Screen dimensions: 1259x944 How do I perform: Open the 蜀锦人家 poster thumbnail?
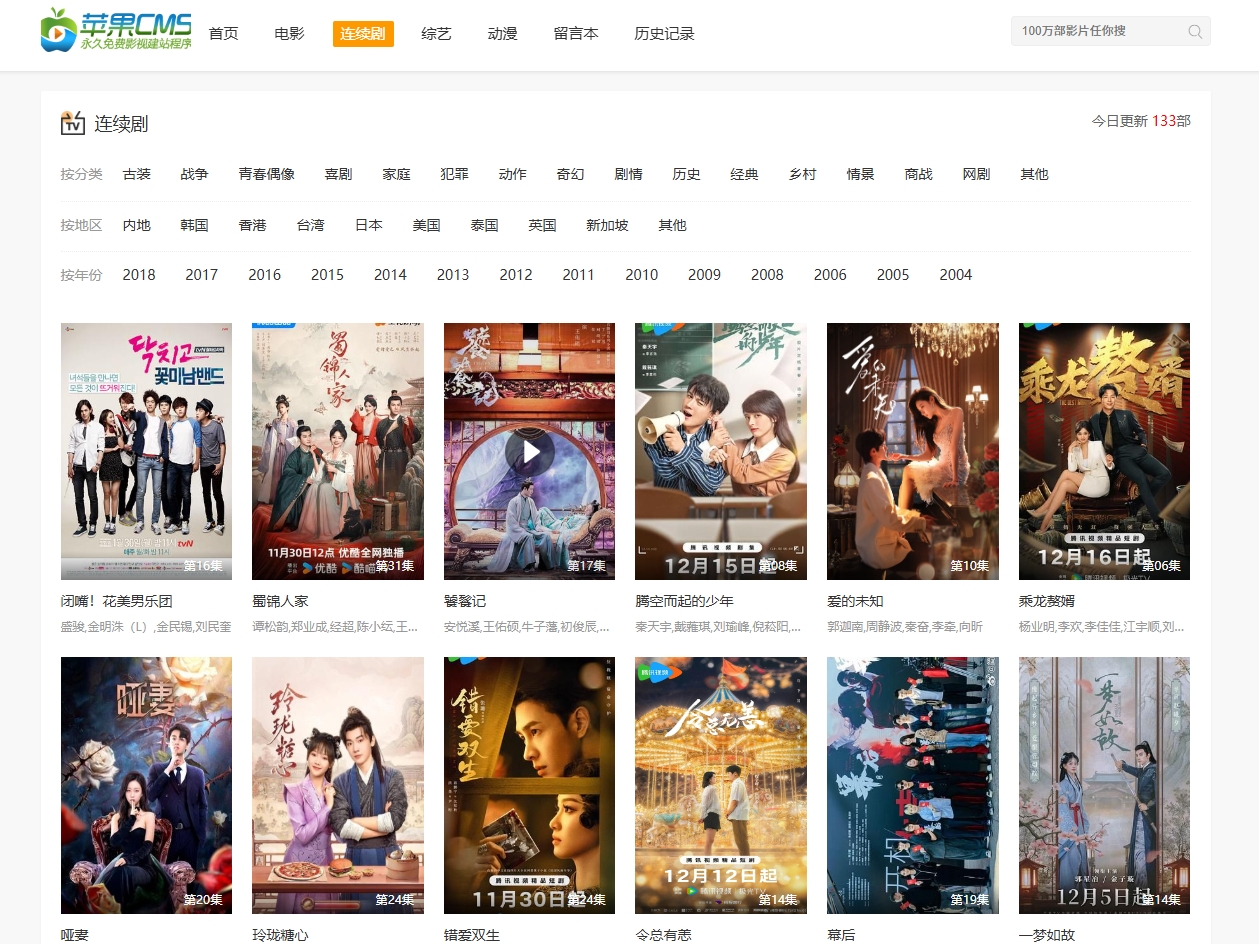(x=338, y=451)
